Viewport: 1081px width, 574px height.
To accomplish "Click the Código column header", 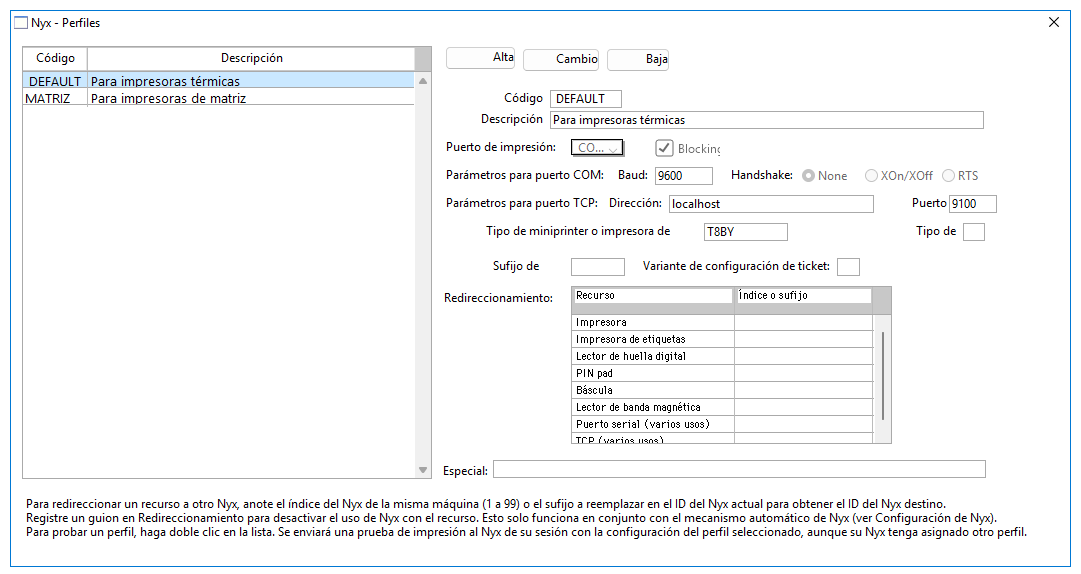I will (55, 59).
